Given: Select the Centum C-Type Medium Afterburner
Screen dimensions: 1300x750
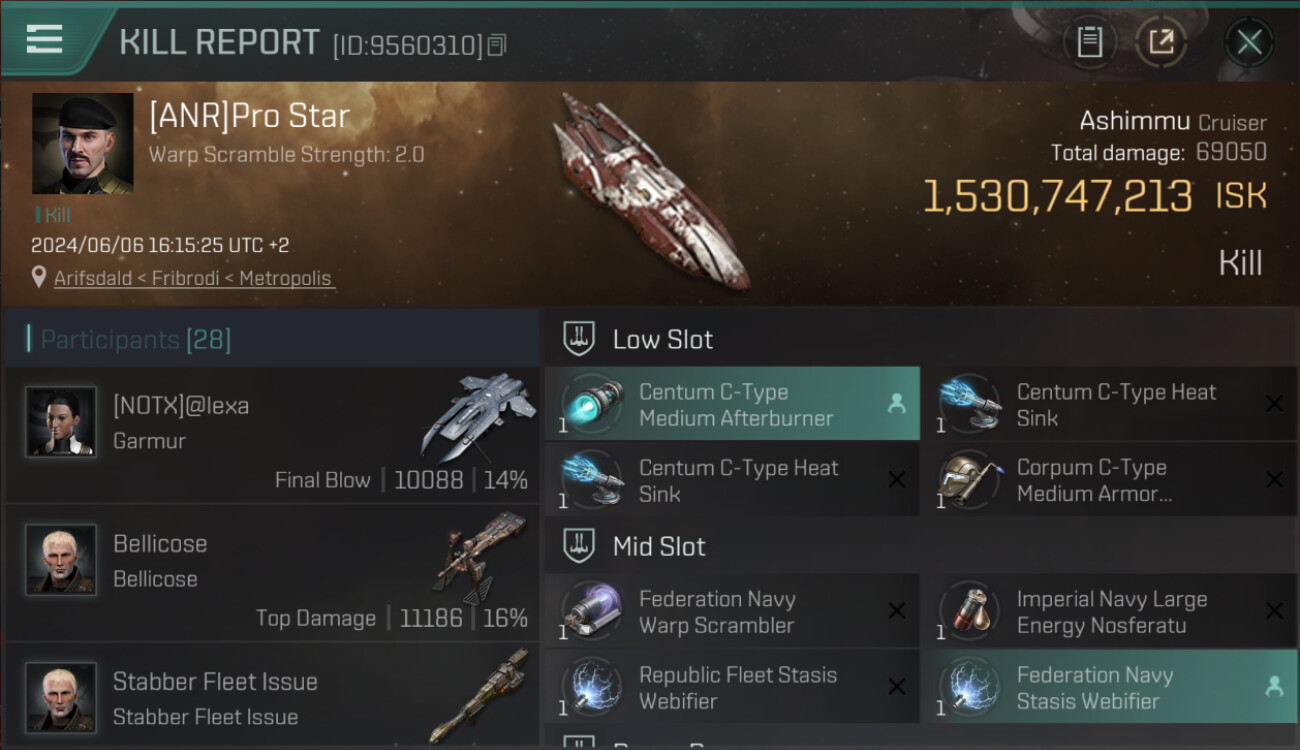Looking at the screenshot, I should [732, 404].
